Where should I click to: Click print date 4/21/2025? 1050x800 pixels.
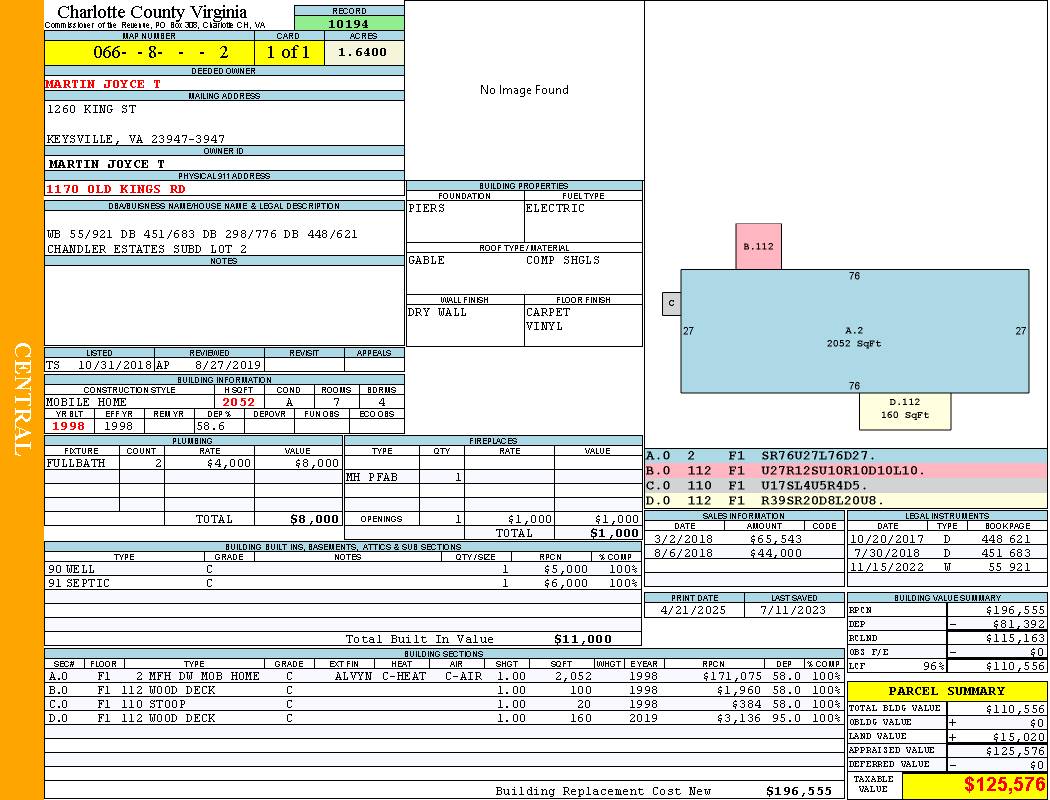click(693, 611)
